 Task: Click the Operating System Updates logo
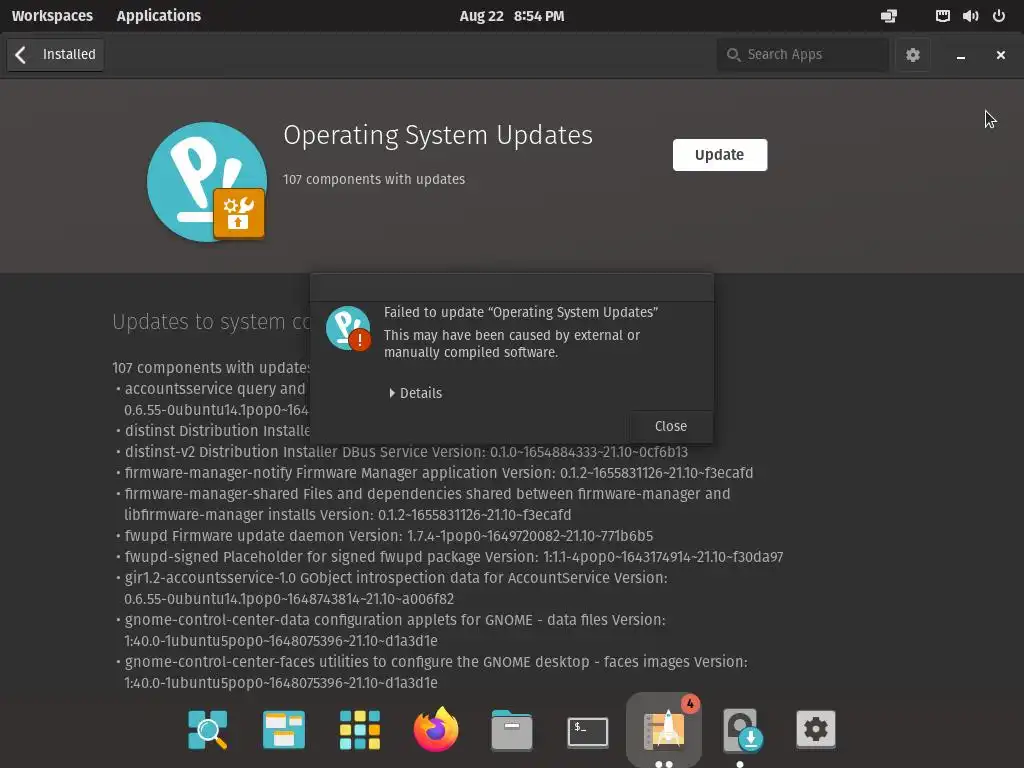207,182
